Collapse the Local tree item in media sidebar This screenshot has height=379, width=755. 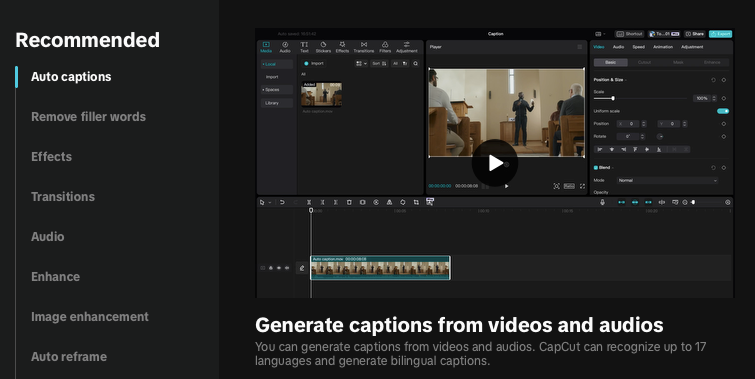[x=276, y=64]
